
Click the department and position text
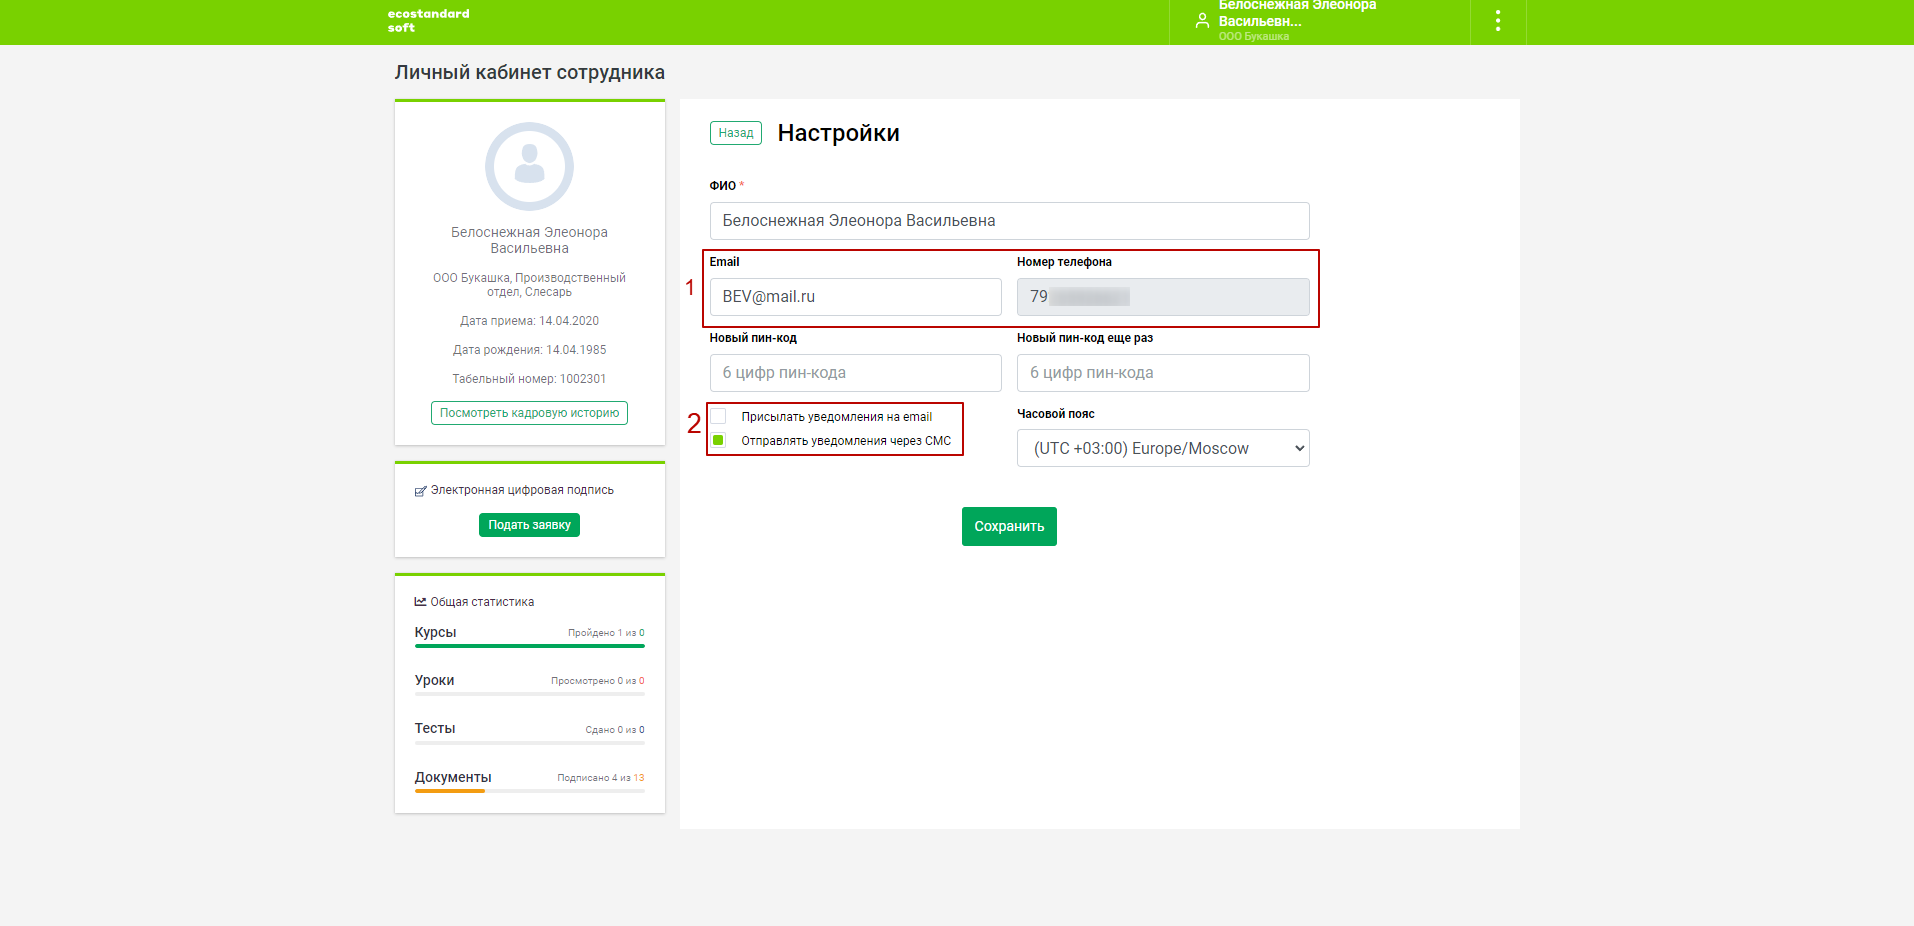[x=529, y=285]
